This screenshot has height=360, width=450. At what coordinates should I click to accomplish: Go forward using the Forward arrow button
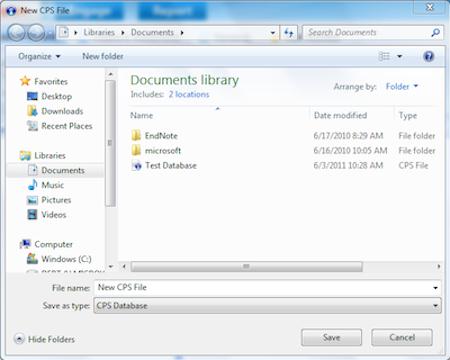click(x=36, y=33)
